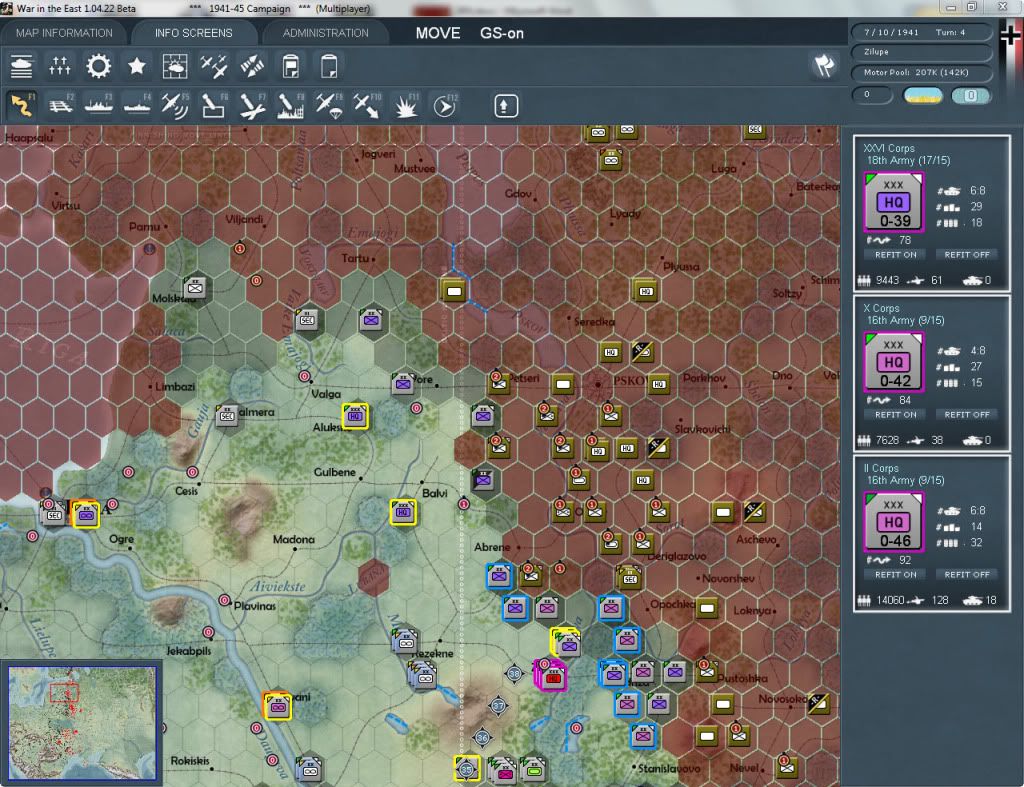Select II Corps HQ 0-46 counter

point(893,522)
